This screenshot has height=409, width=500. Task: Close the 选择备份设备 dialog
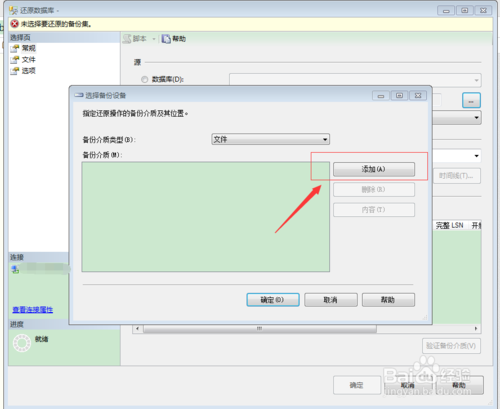pos(418,96)
